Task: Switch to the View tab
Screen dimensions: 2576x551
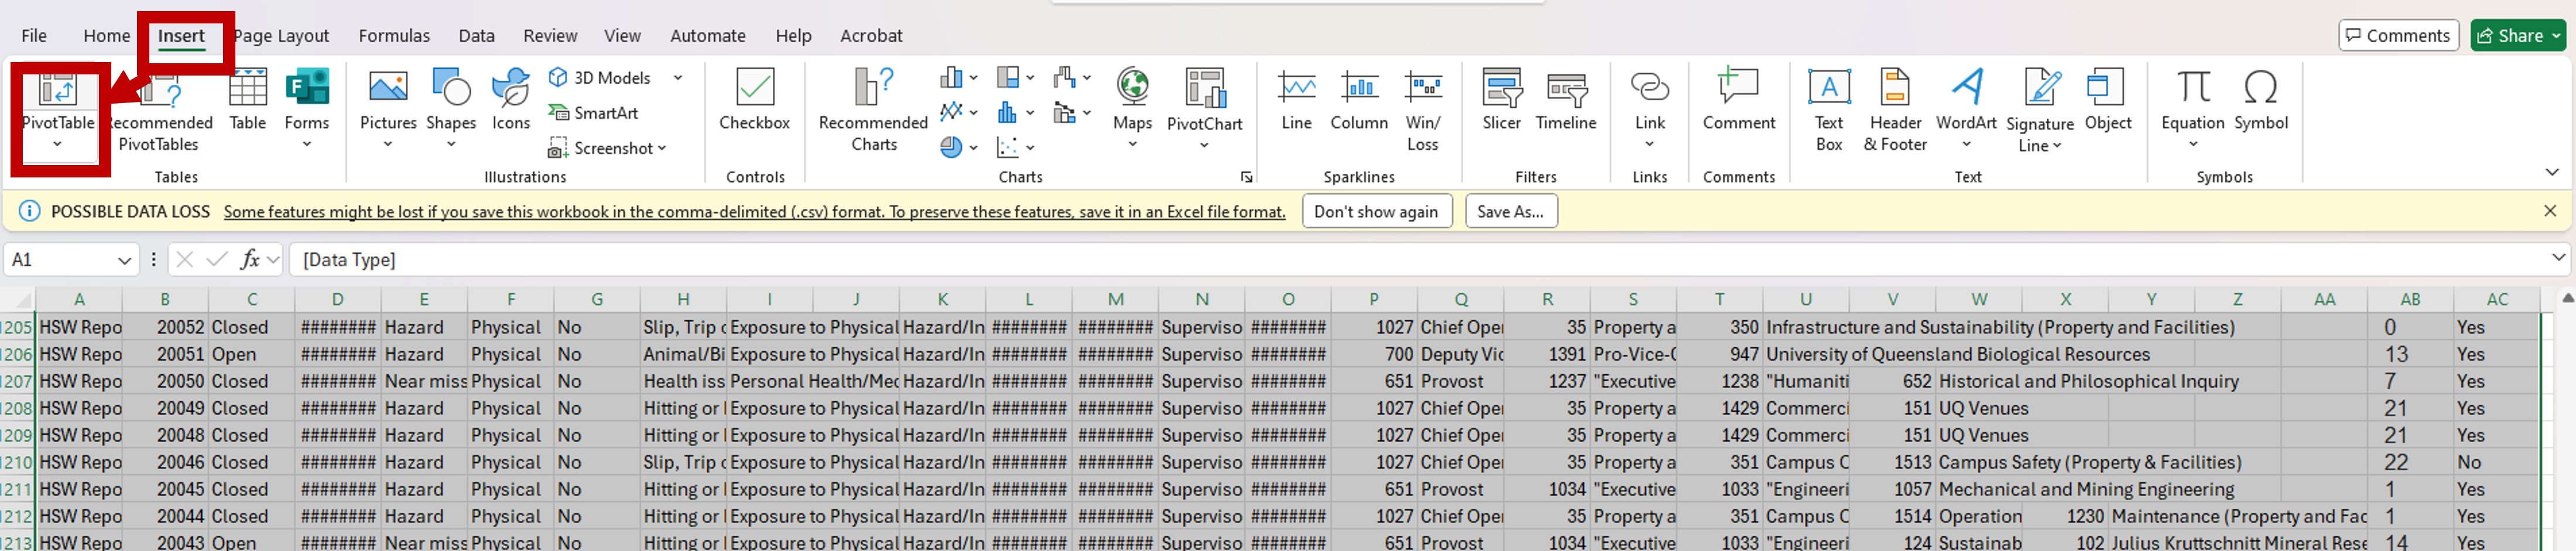Action: [622, 36]
